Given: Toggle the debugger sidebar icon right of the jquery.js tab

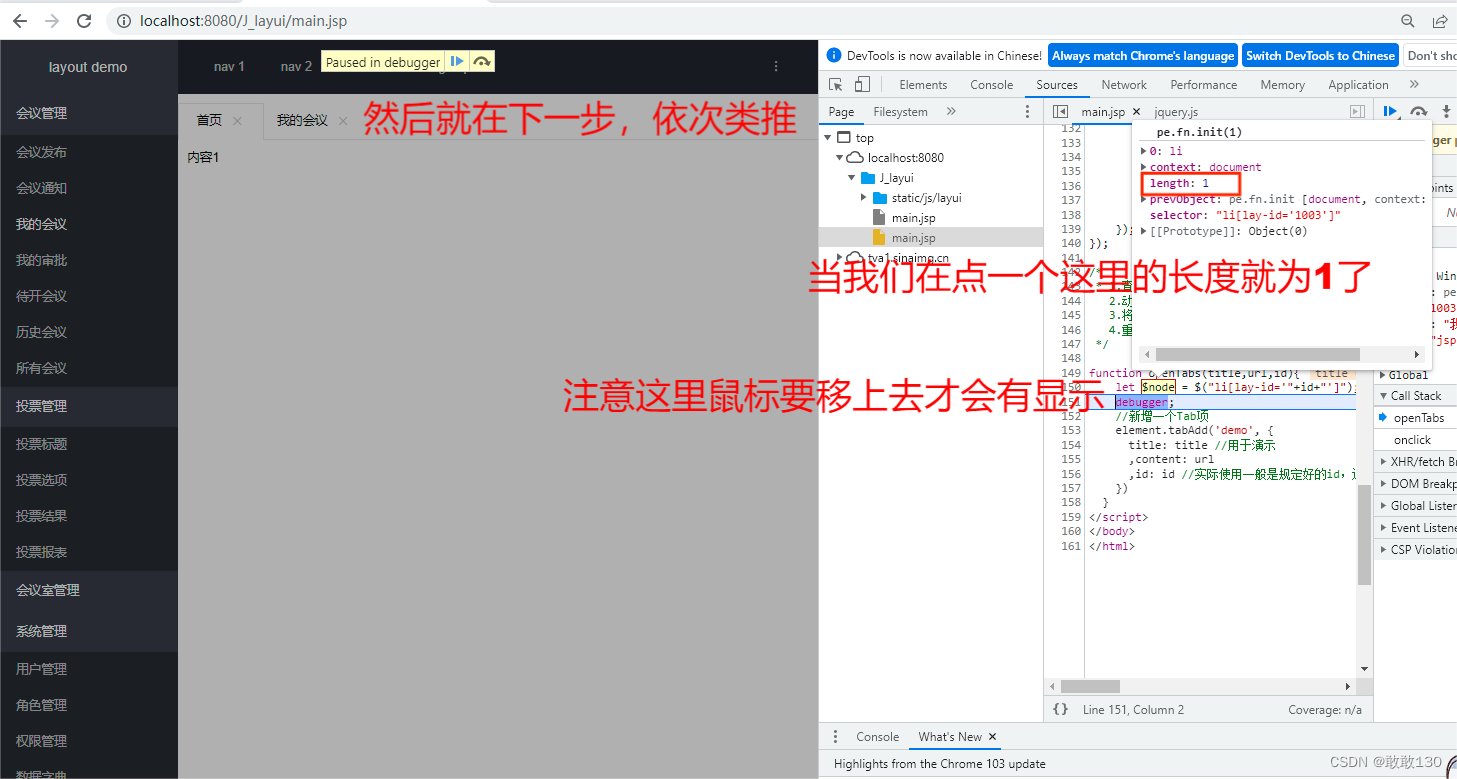Looking at the screenshot, I should pyautogui.click(x=1357, y=112).
